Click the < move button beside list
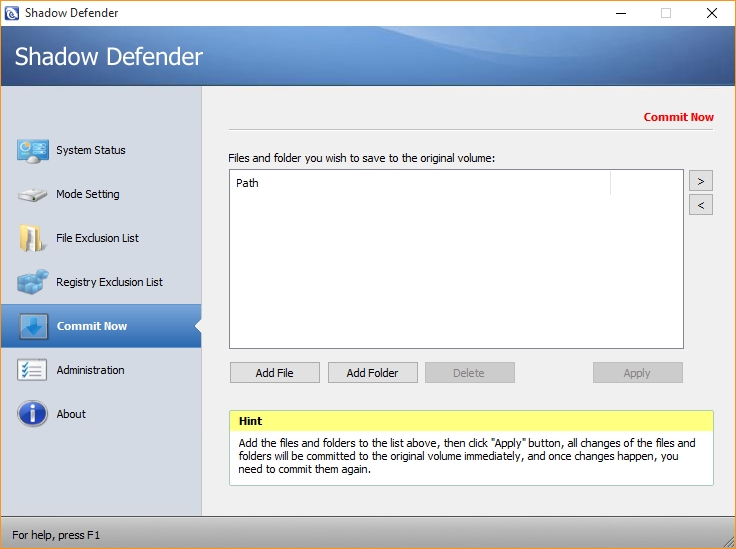The image size is (736, 549). 701,205
